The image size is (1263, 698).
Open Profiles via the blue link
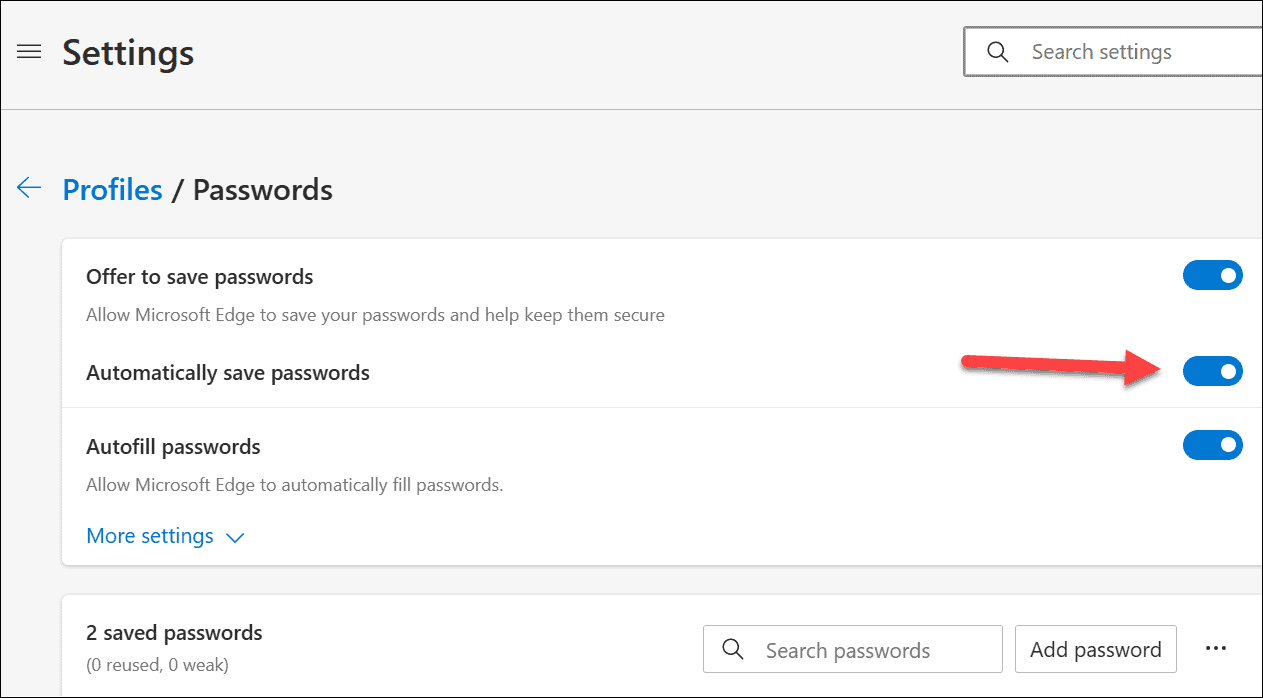(x=112, y=189)
